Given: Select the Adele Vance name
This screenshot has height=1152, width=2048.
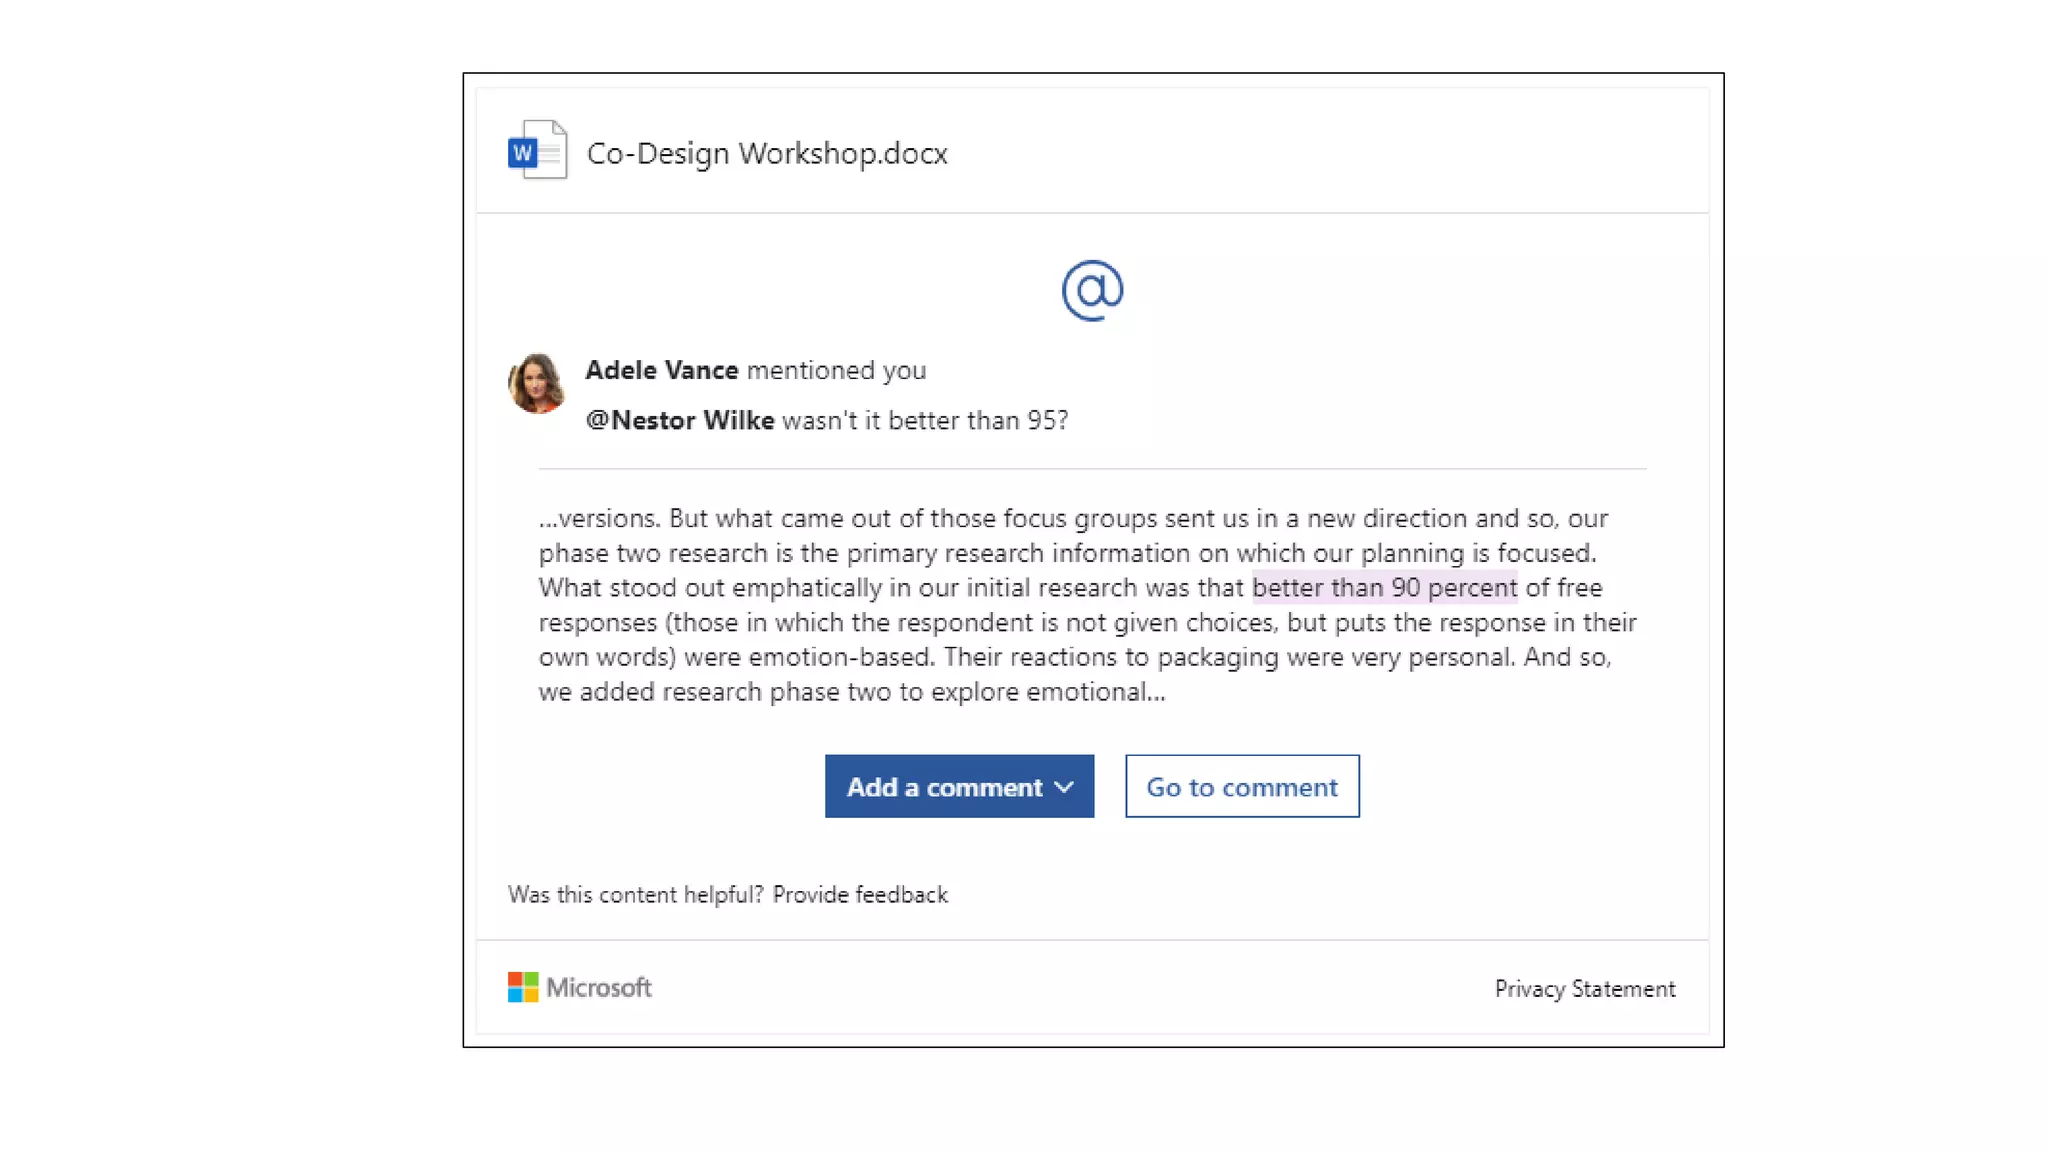Looking at the screenshot, I should [661, 370].
